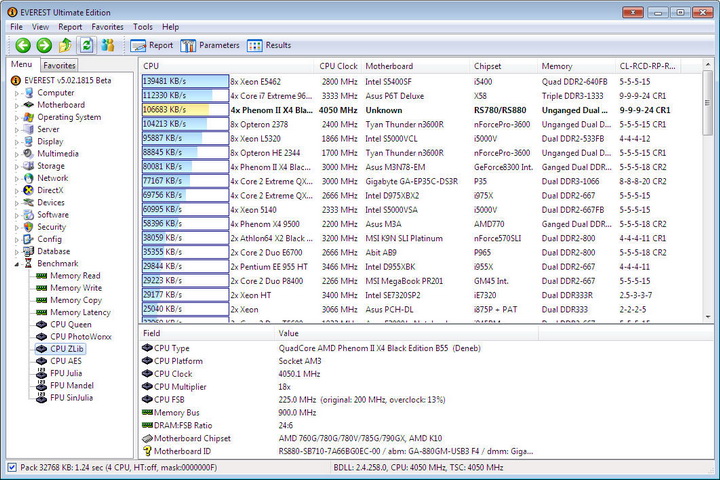The image size is (720, 480).
Task: Select the FPU Julia benchmark
Action: [59, 373]
